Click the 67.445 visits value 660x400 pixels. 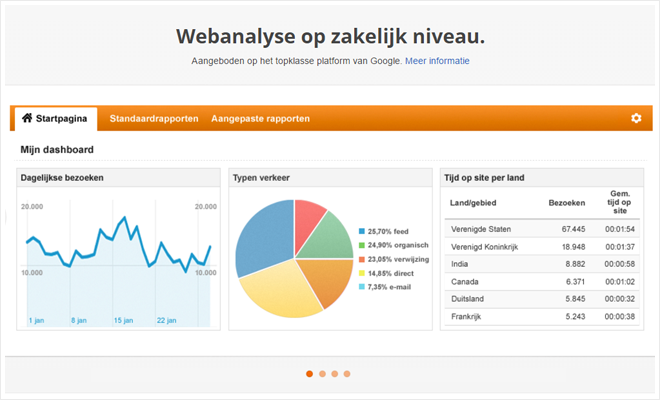click(573, 229)
